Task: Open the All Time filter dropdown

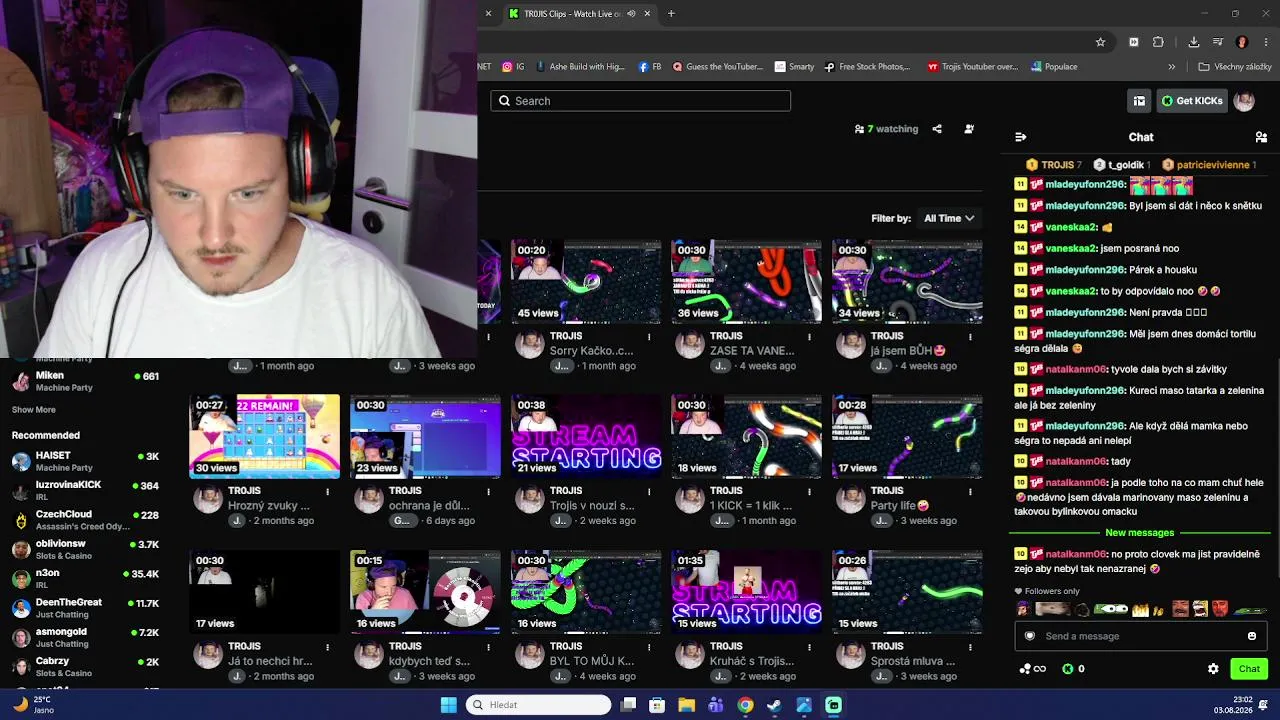Action: pos(949,218)
